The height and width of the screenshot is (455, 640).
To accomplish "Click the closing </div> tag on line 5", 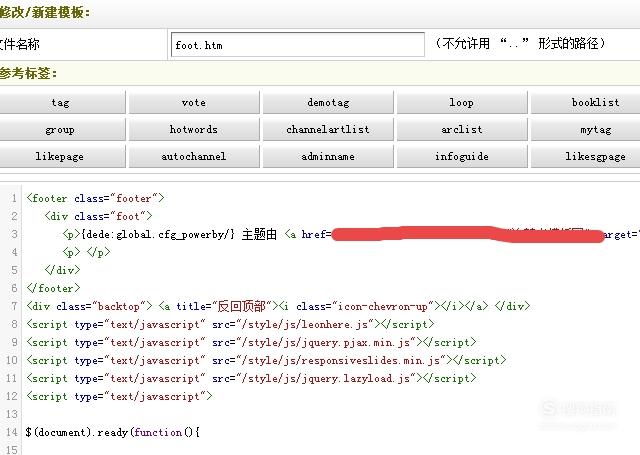I will pyautogui.click(x=62, y=270).
